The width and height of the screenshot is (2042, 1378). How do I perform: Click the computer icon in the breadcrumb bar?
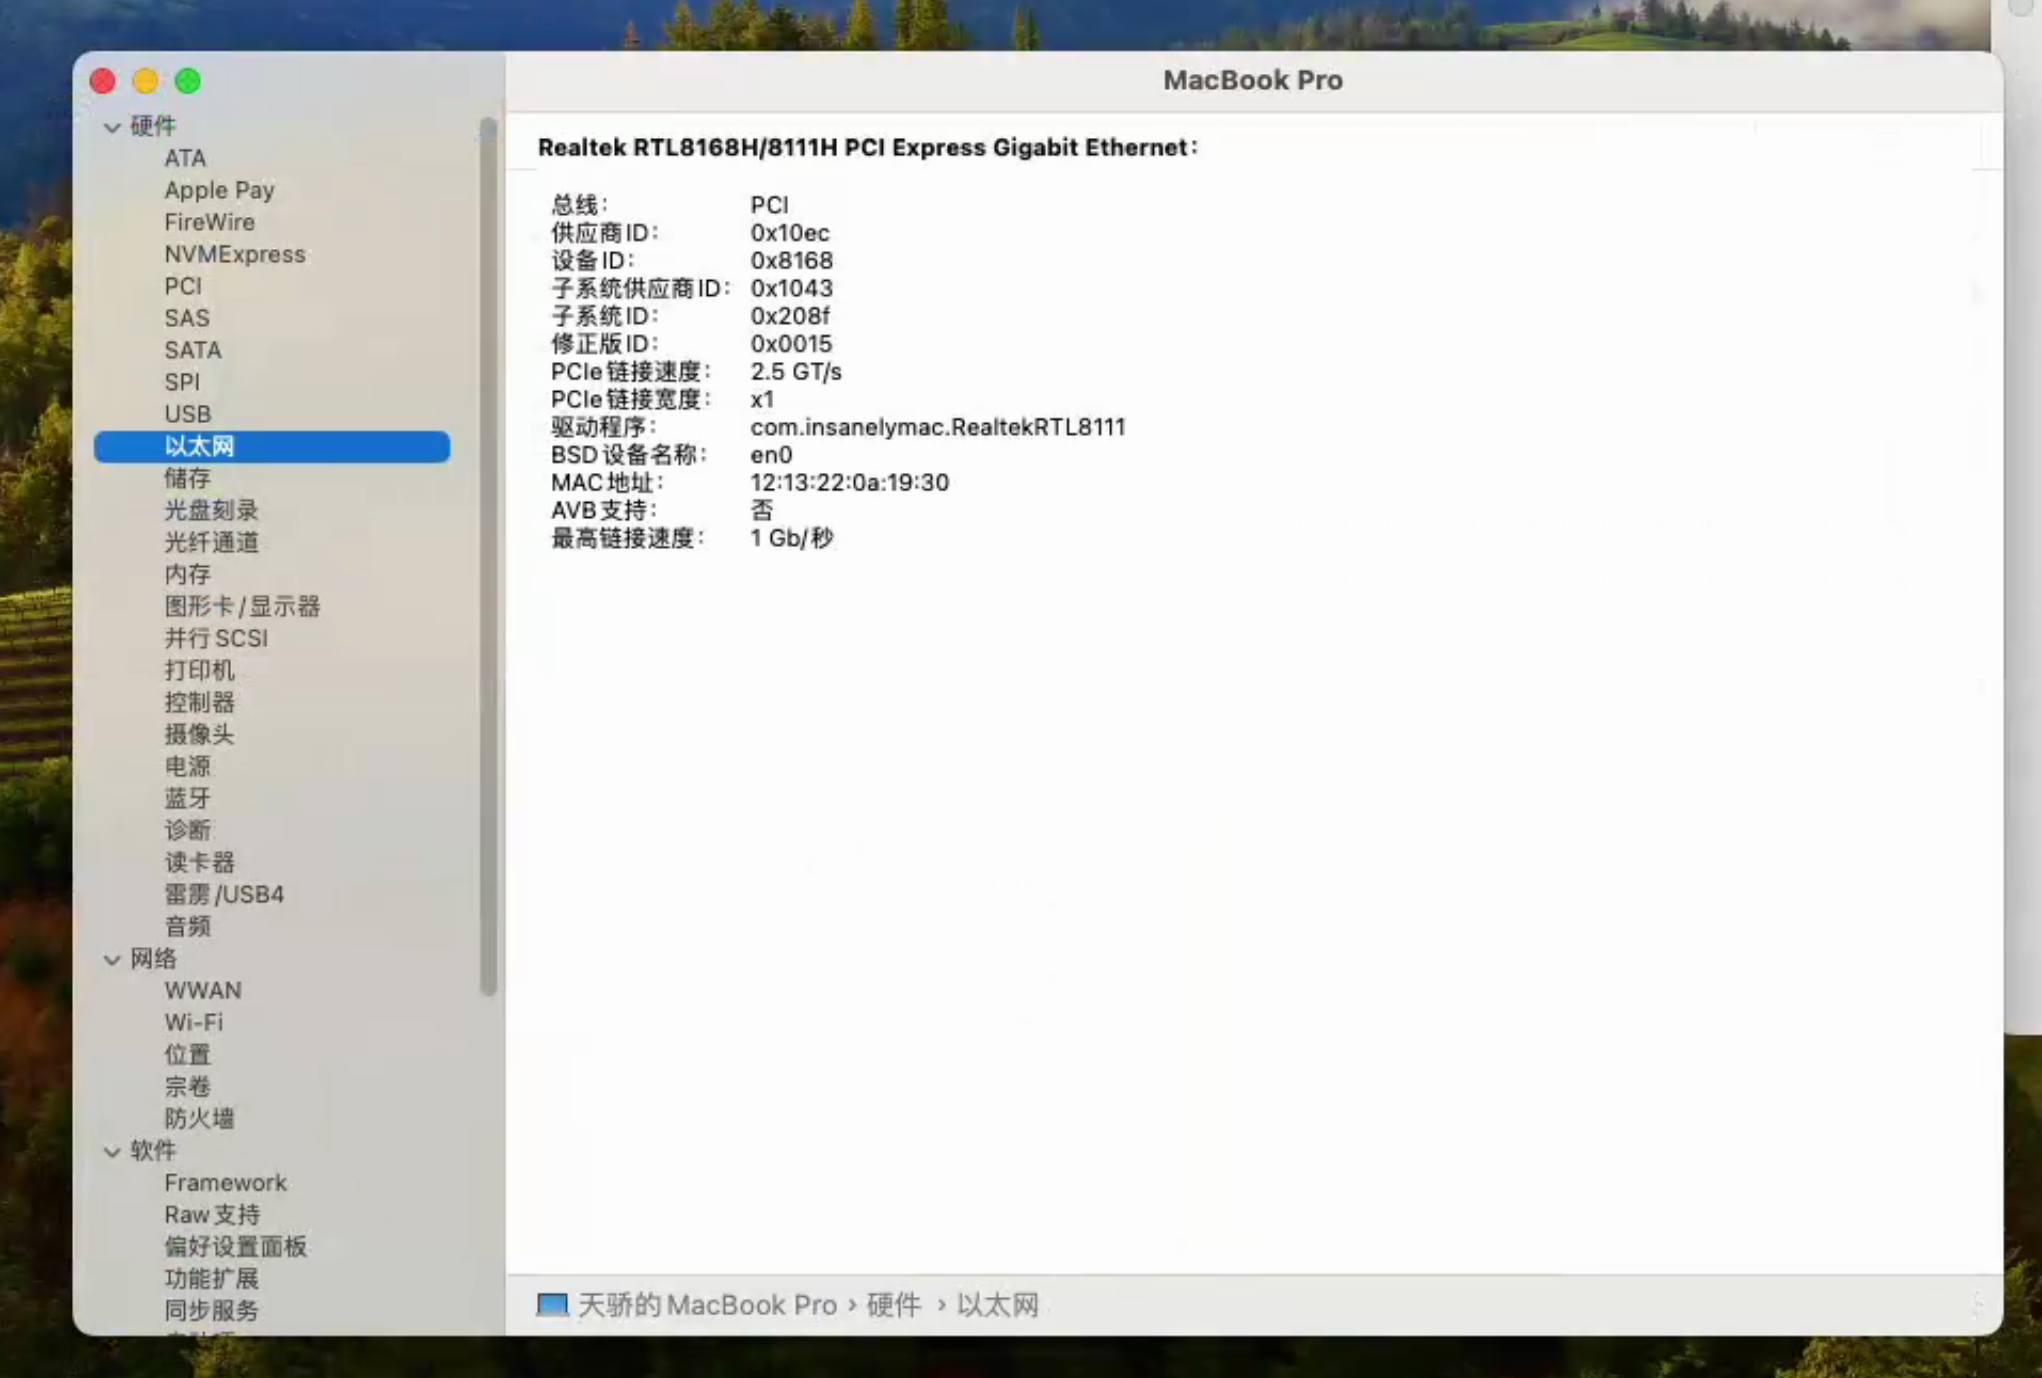point(551,1303)
